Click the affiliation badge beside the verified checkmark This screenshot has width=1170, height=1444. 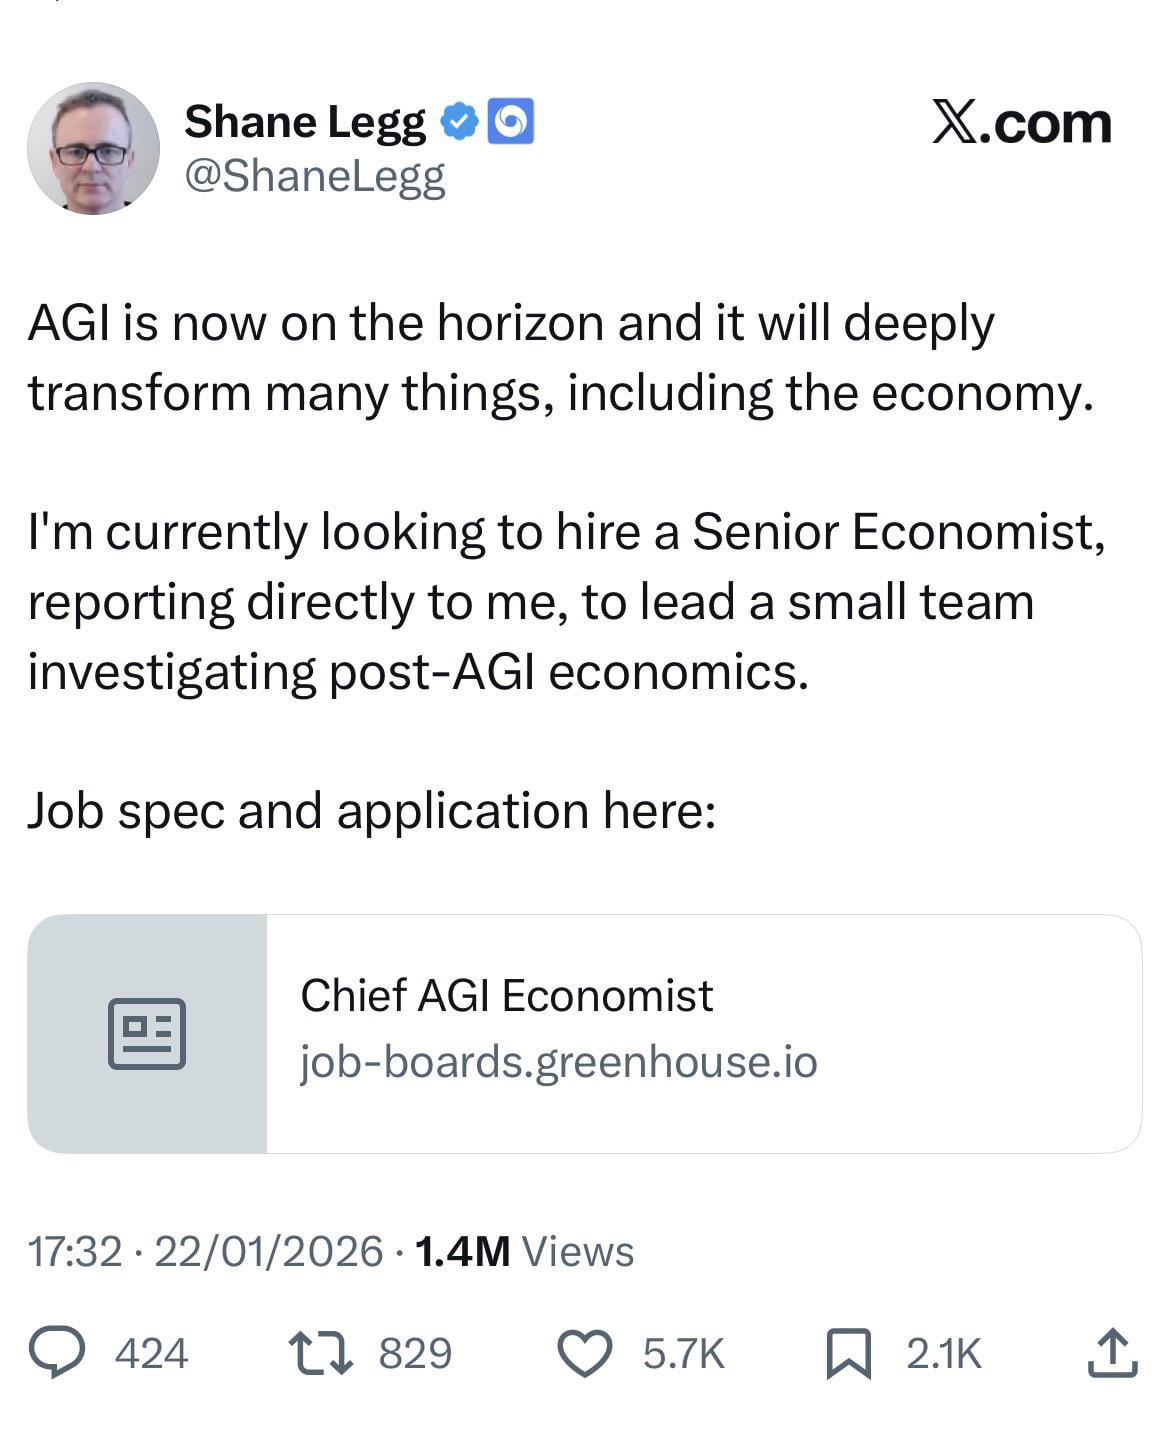tap(510, 122)
